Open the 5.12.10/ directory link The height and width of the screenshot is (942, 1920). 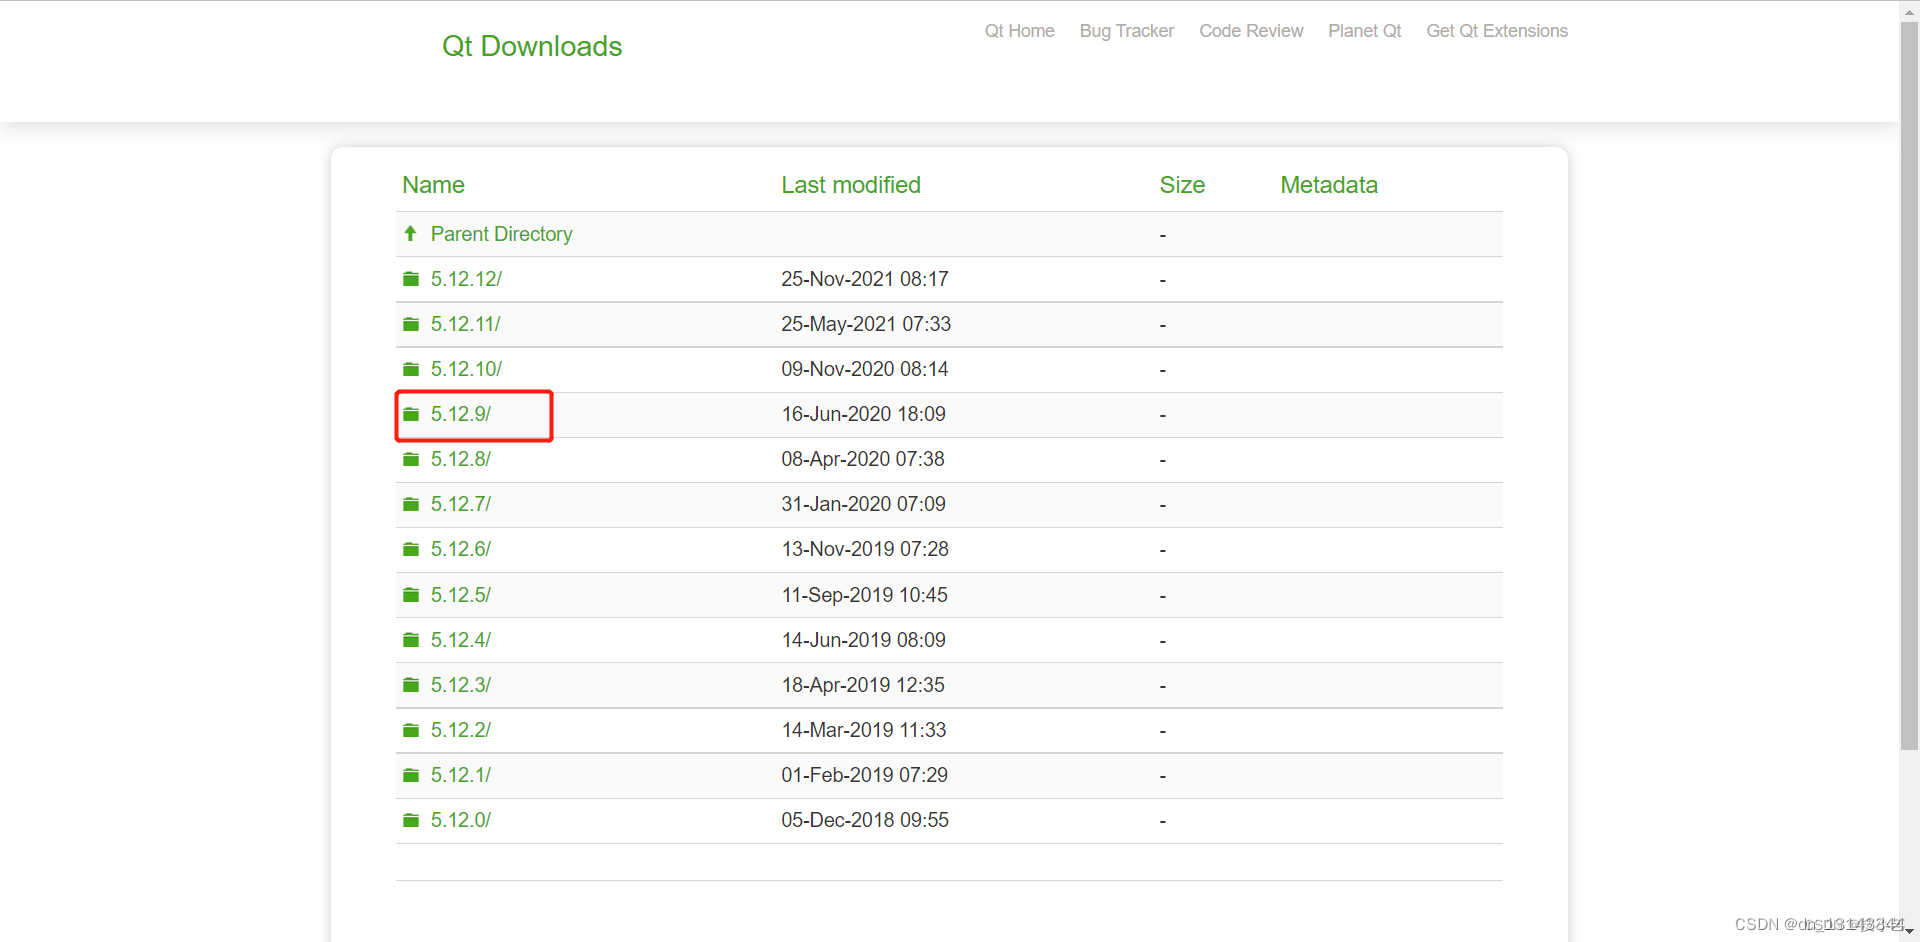click(466, 369)
